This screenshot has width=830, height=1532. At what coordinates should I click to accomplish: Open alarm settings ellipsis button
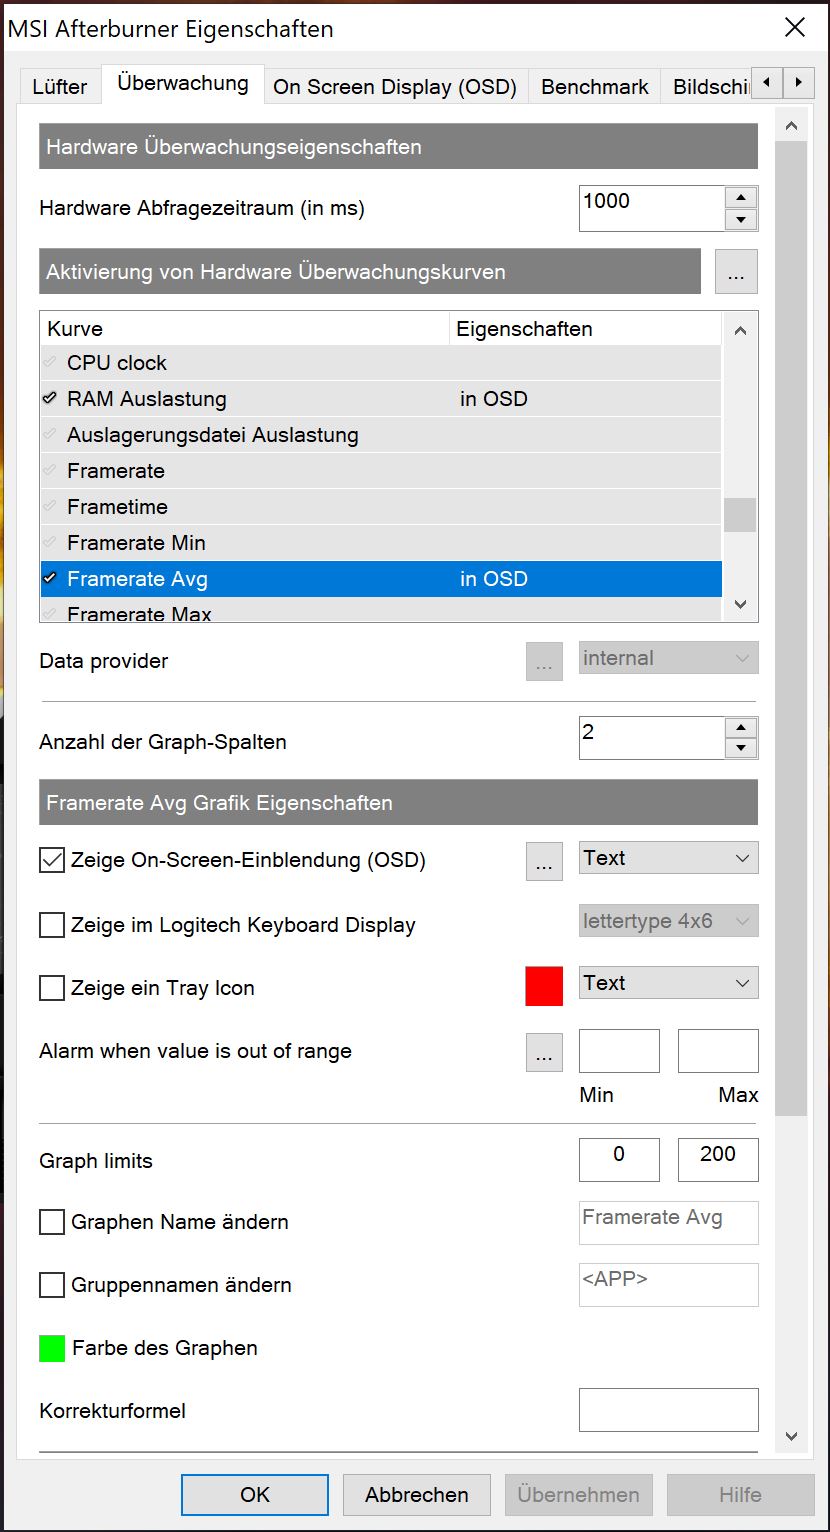pyautogui.click(x=544, y=1052)
